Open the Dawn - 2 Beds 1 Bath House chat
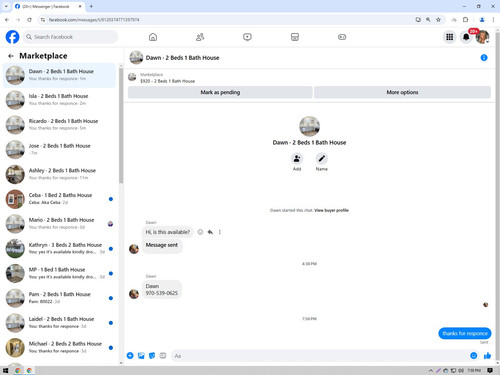Screen dimensions: 500x375 point(59,75)
